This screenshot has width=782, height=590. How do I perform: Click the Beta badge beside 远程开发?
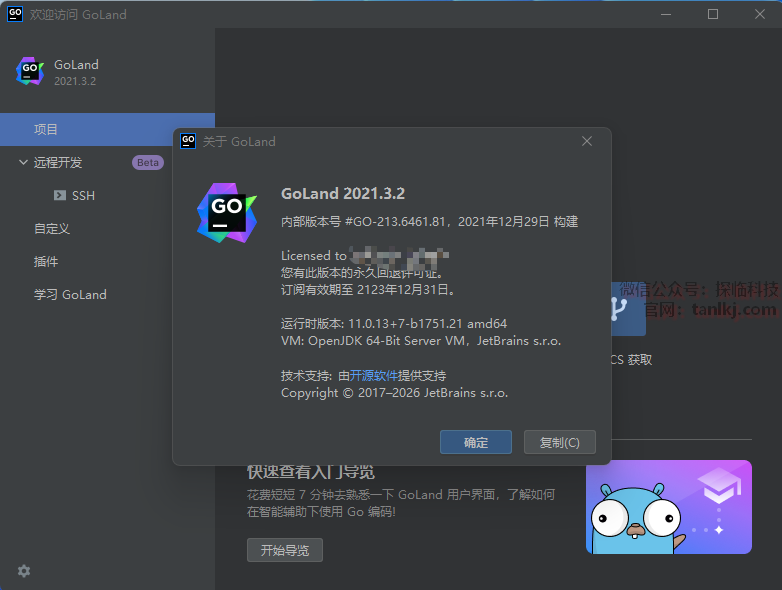click(x=148, y=163)
